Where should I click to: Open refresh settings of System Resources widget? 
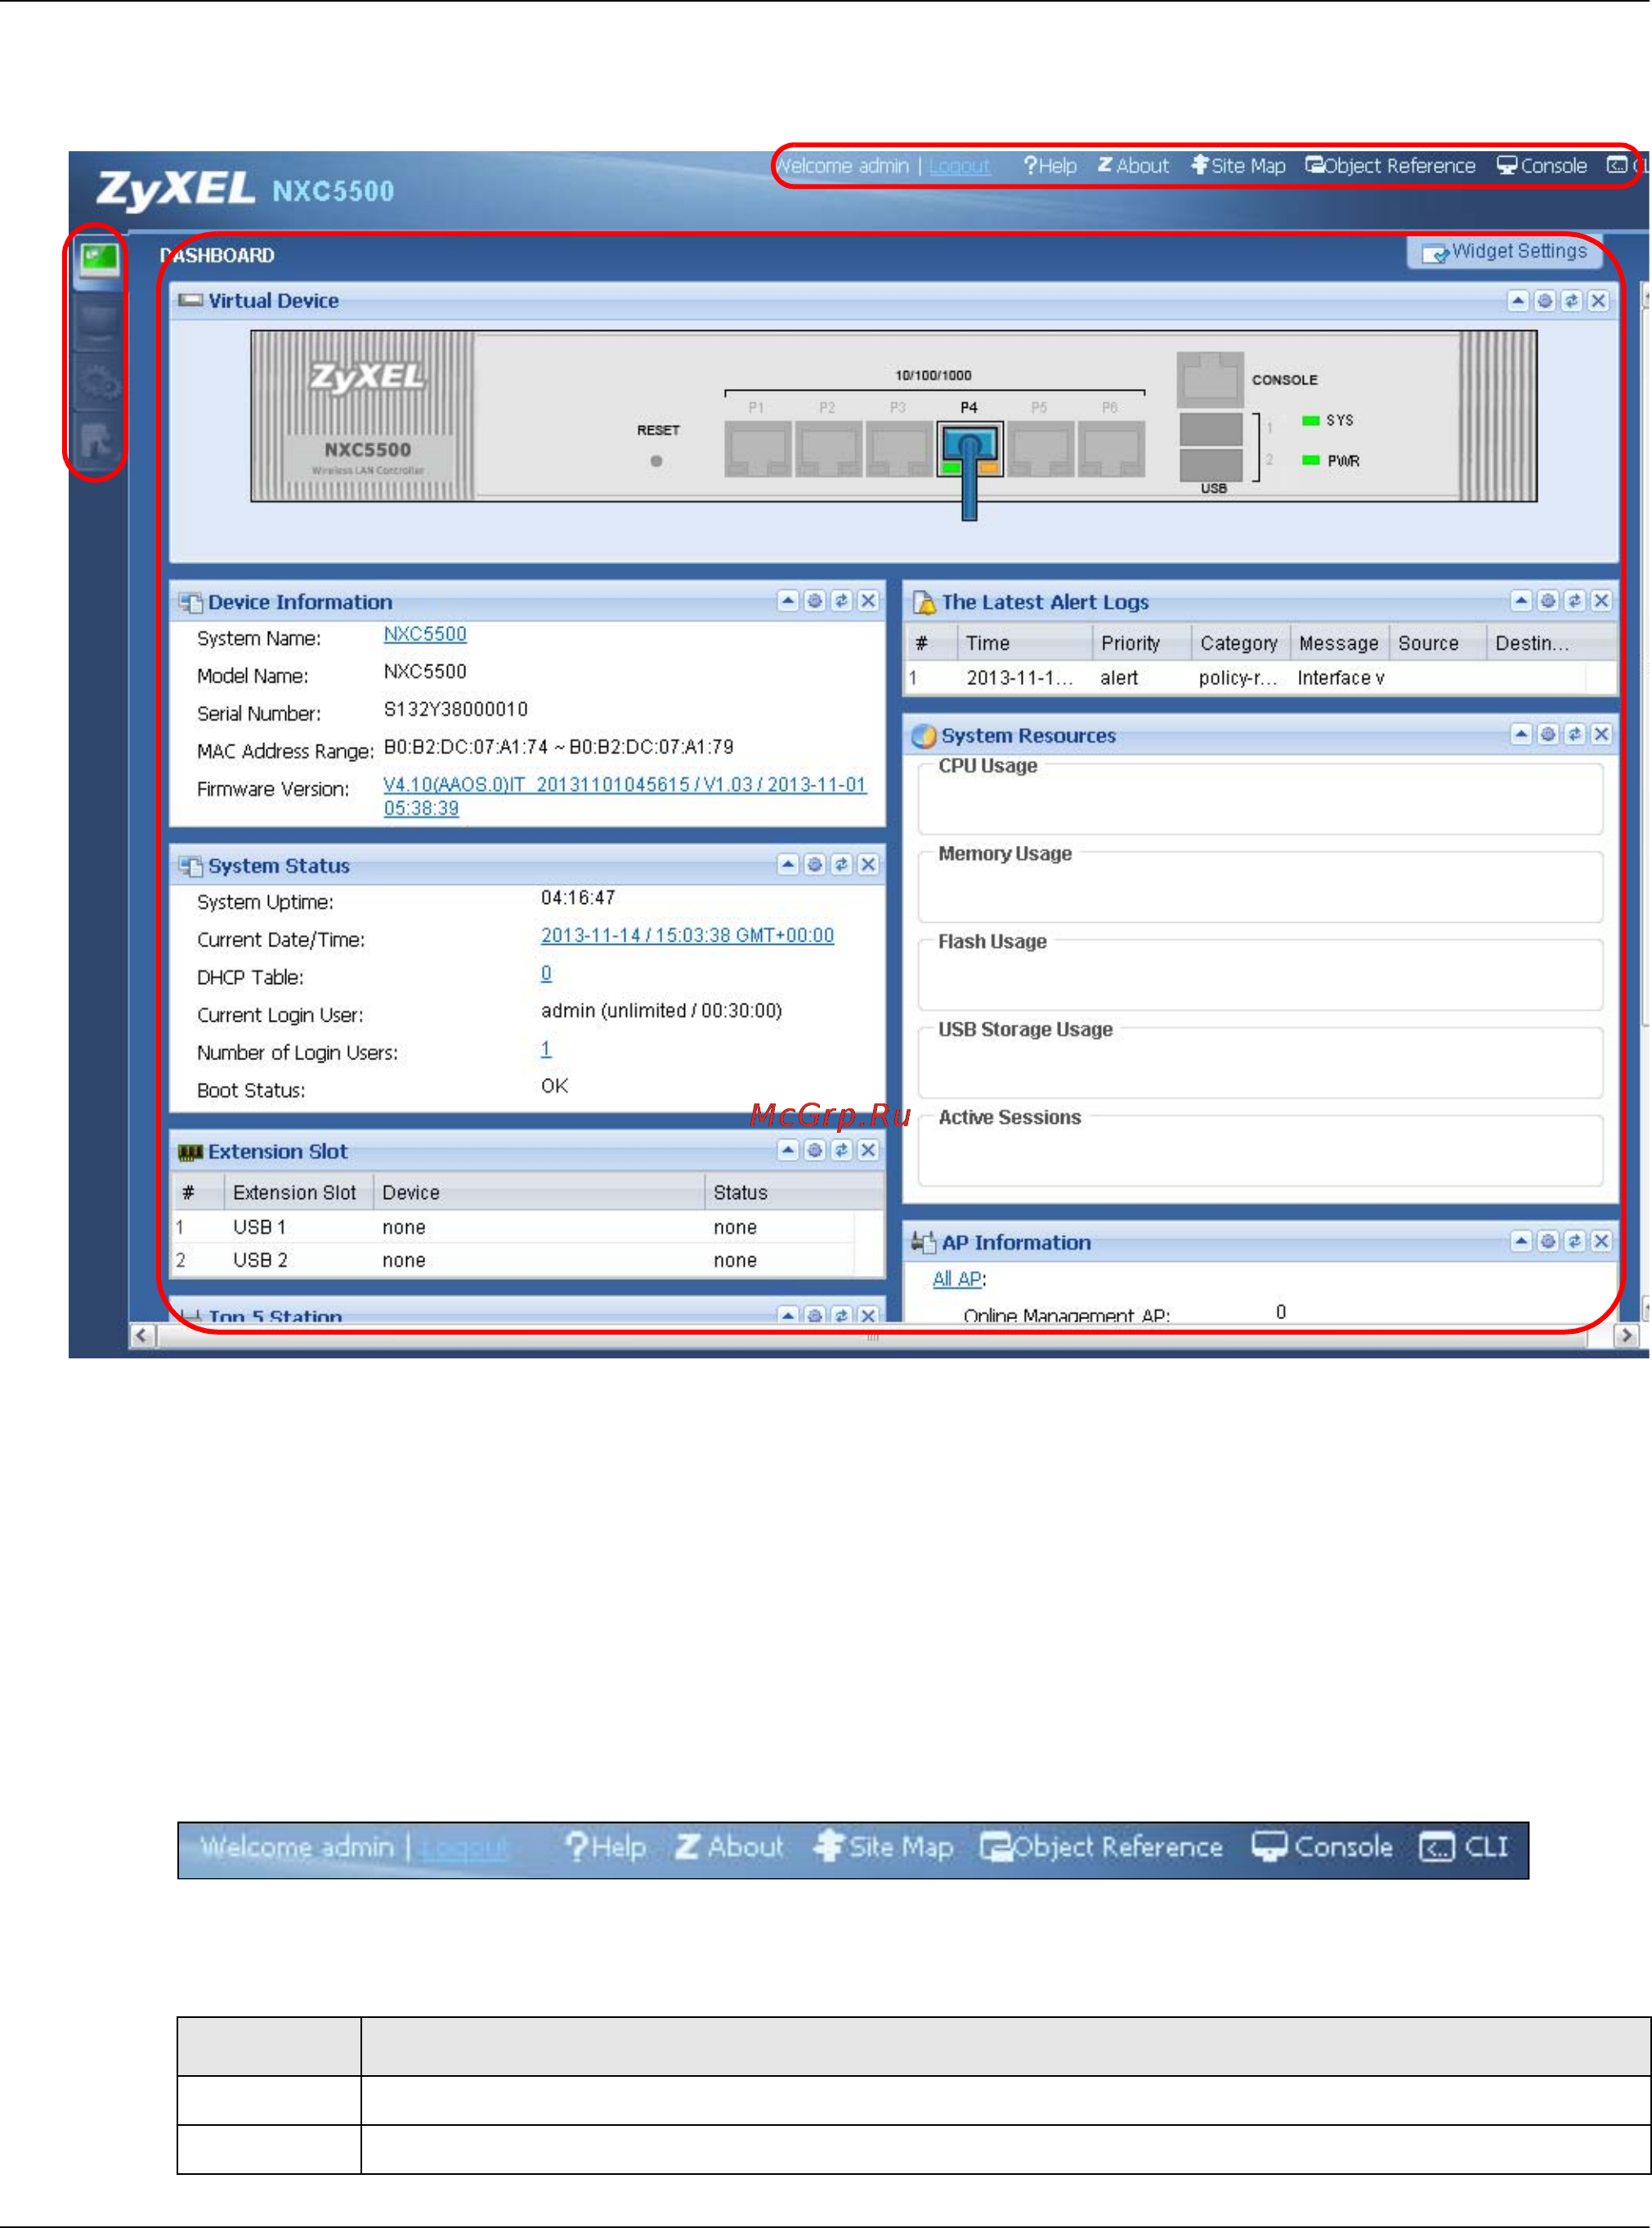(x=1548, y=735)
